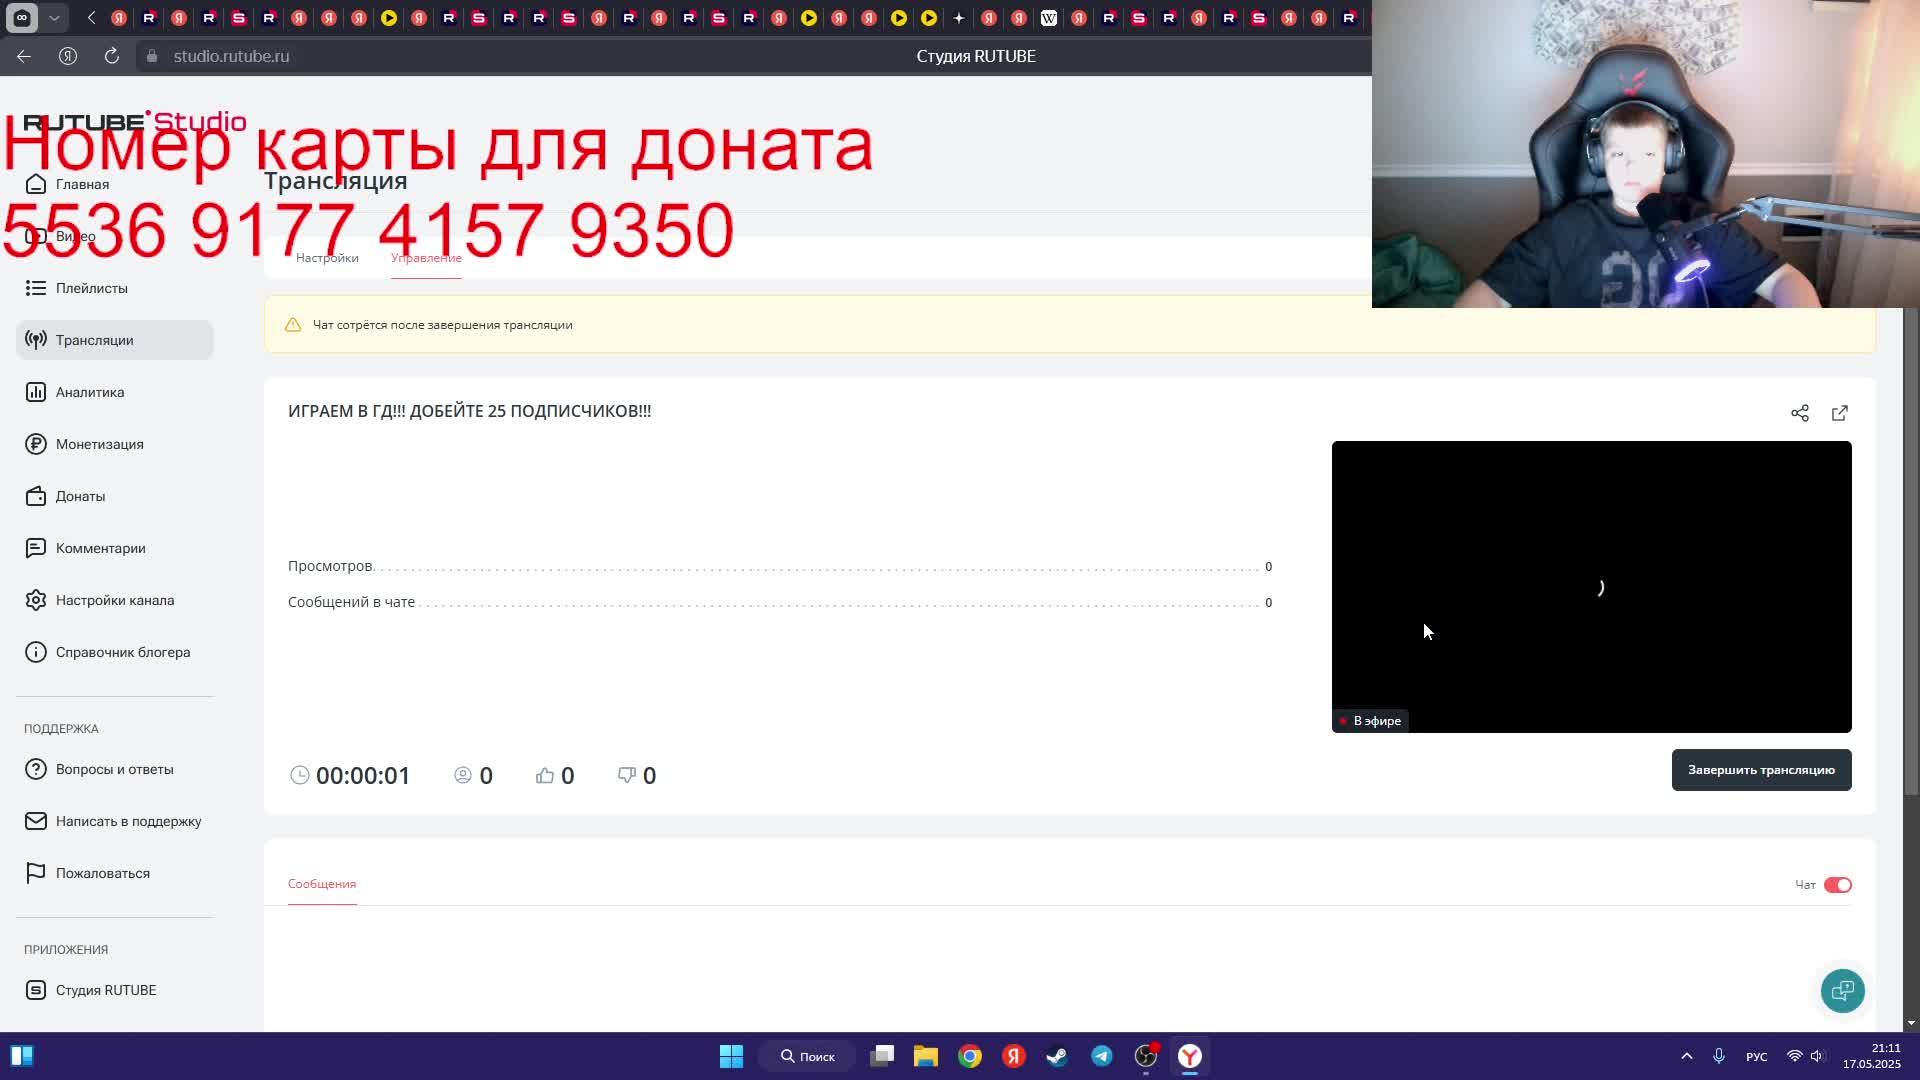The image size is (1920, 1080).
Task: Disable the Чат toggle
Action: coord(1837,884)
